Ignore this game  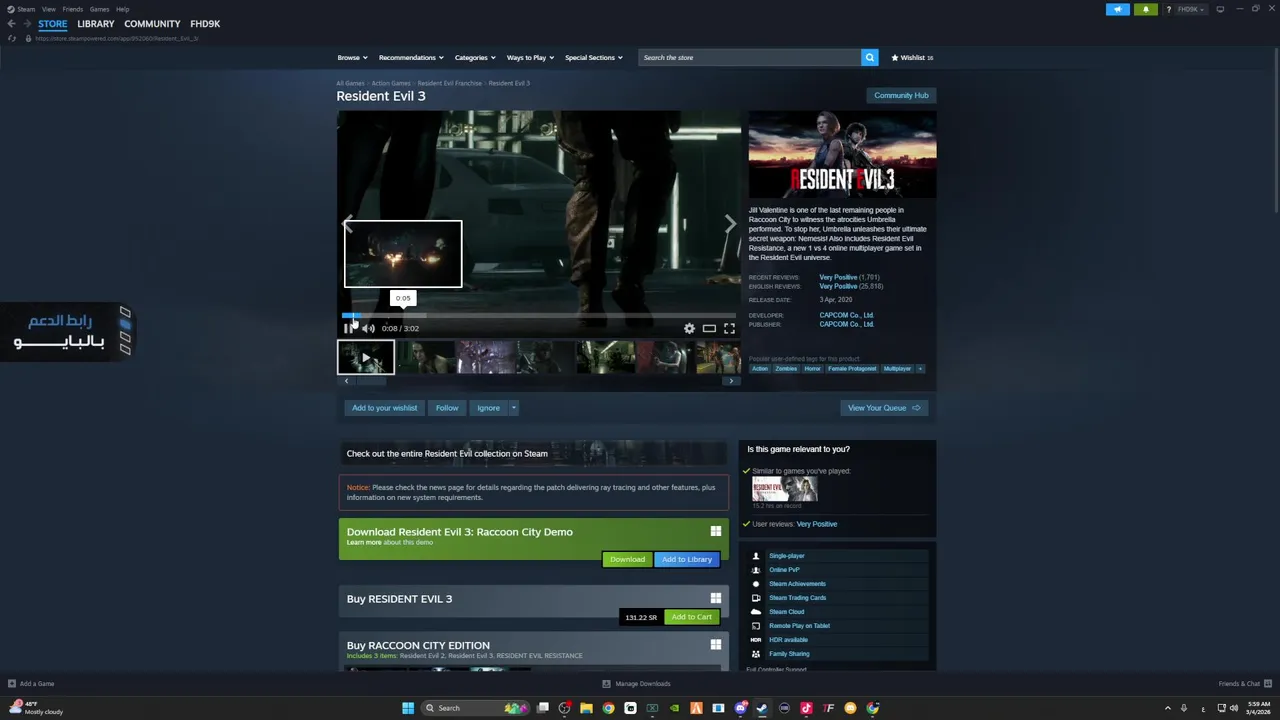click(x=488, y=408)
